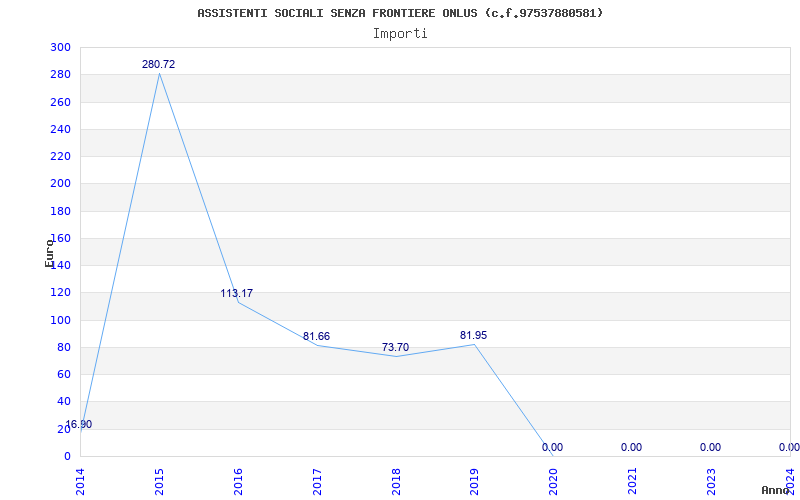The height and width of the screenshot is (500, 800).
Task: Click the x-axis label 2018
Action: (395, 482)
